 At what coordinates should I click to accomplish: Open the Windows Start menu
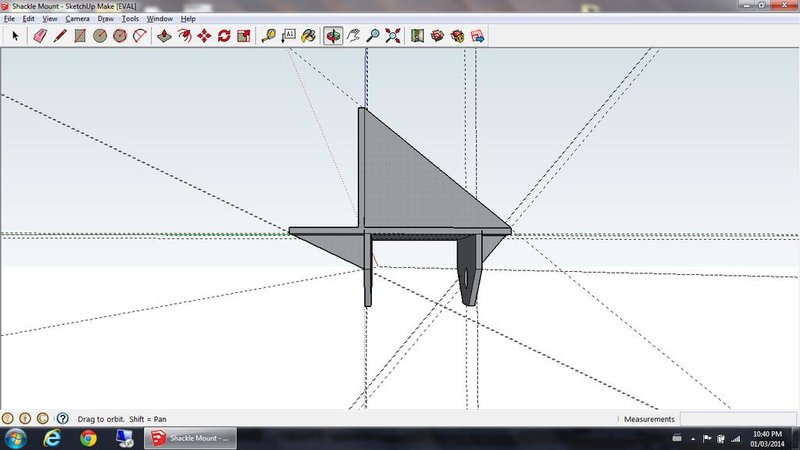tap(15, 438)
